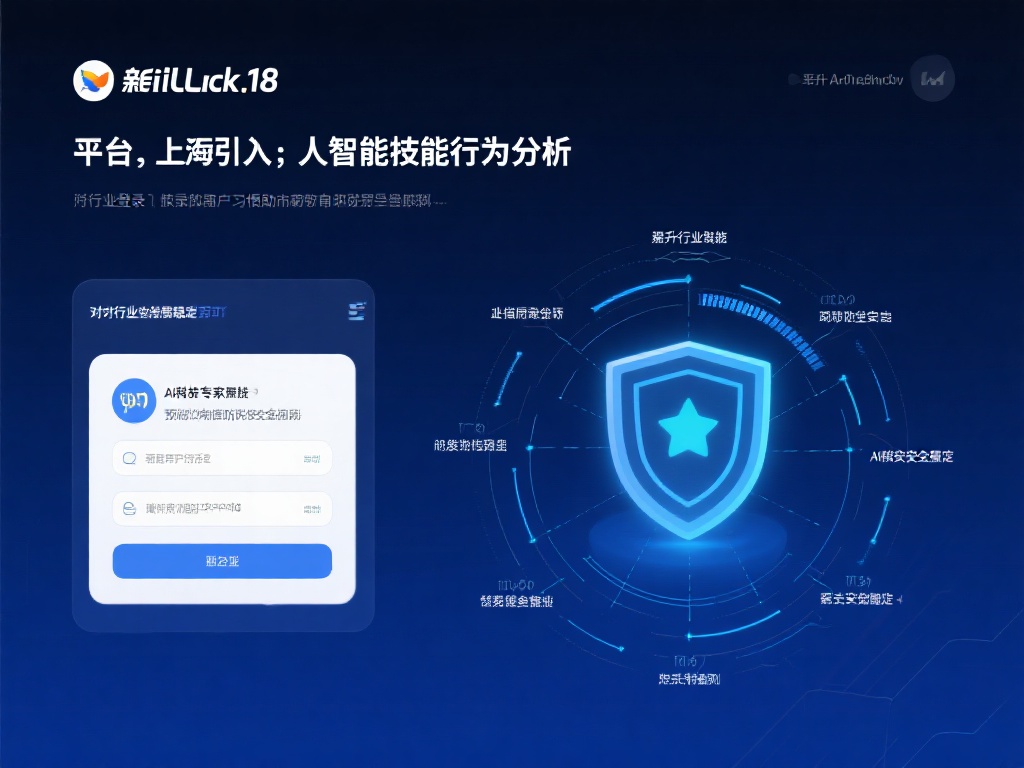Focus the second input field with lock icon
This screenshot has width=1024, height=768.
click(x=222, y=508)
